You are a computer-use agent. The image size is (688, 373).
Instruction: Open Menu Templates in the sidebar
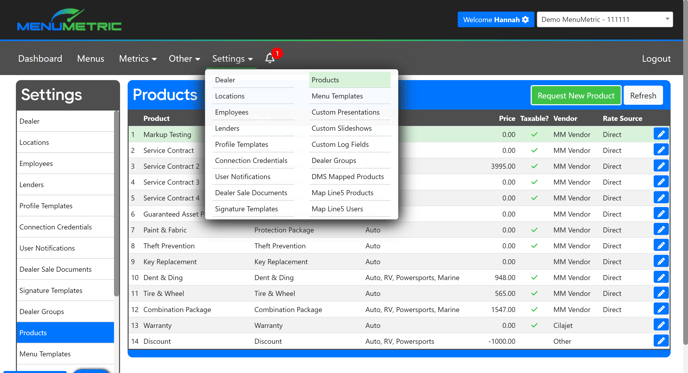(x=65, y=354)
